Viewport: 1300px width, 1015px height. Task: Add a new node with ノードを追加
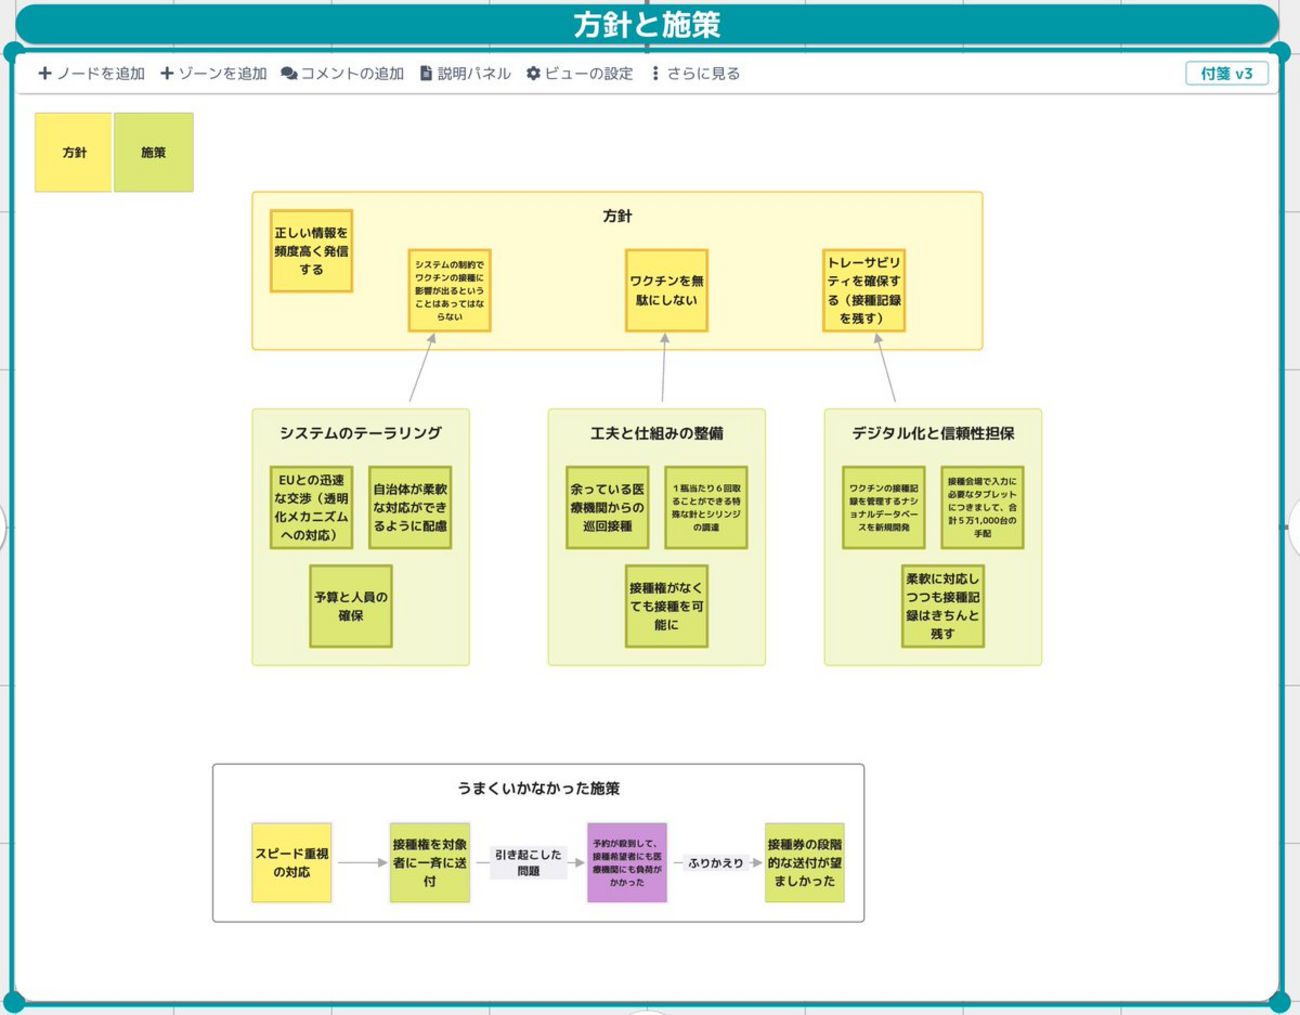click(91, 73)
